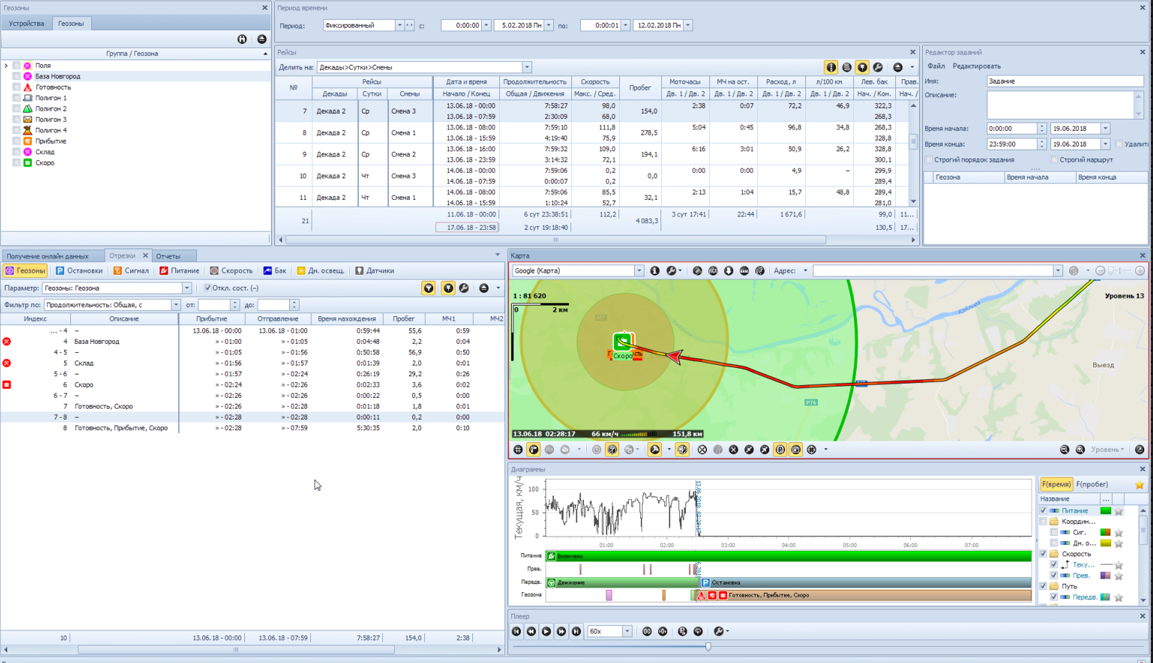
Task: Open the Фильтр по dropdown
Action: 176,305
